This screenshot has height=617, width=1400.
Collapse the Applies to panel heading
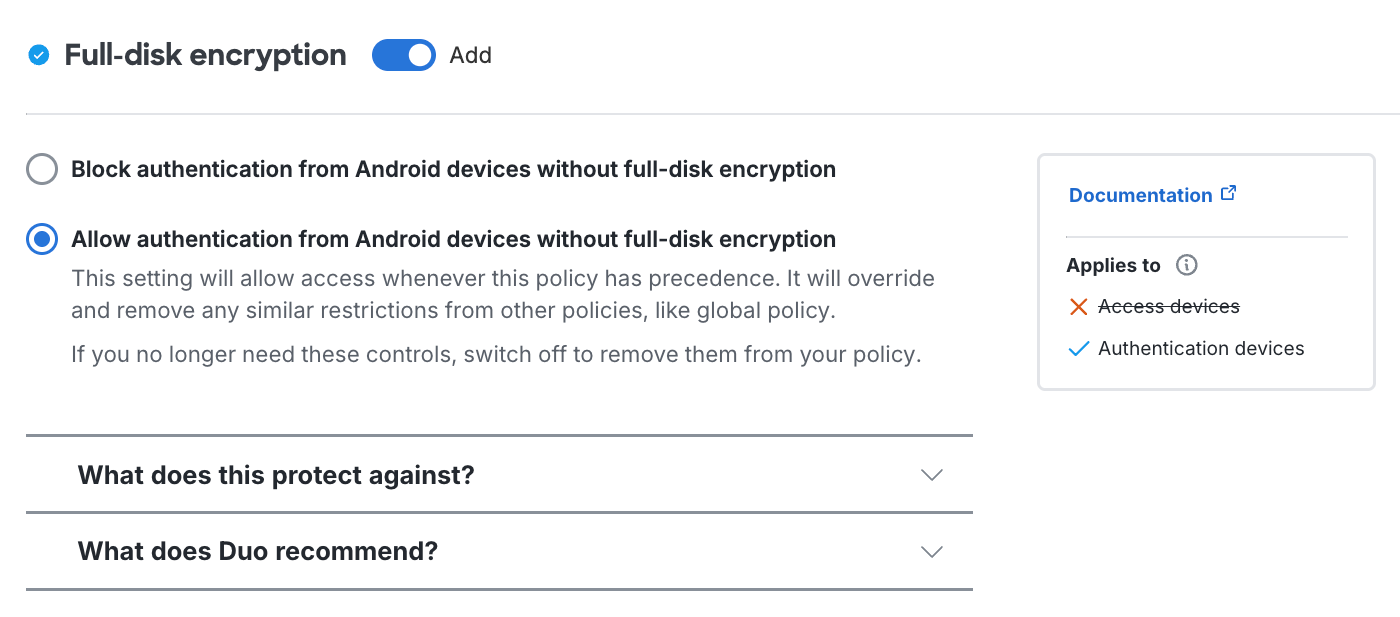pyautogui.click(x=1114, y=265)
